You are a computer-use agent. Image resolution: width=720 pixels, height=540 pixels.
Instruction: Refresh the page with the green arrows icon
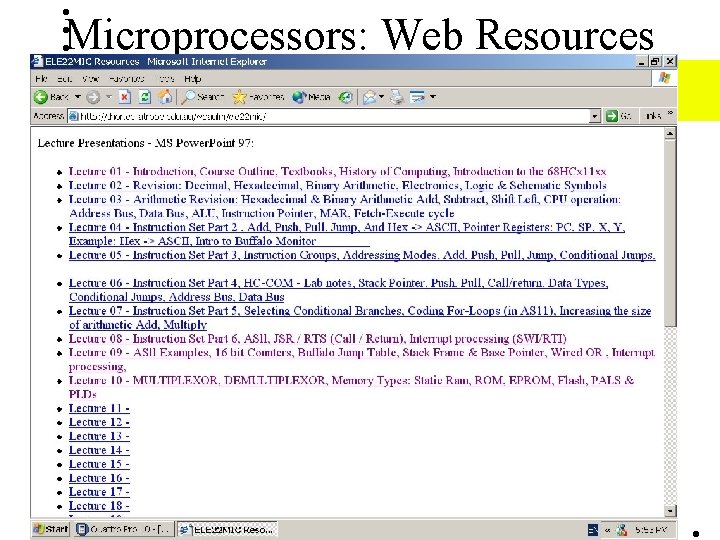point(145,97)
